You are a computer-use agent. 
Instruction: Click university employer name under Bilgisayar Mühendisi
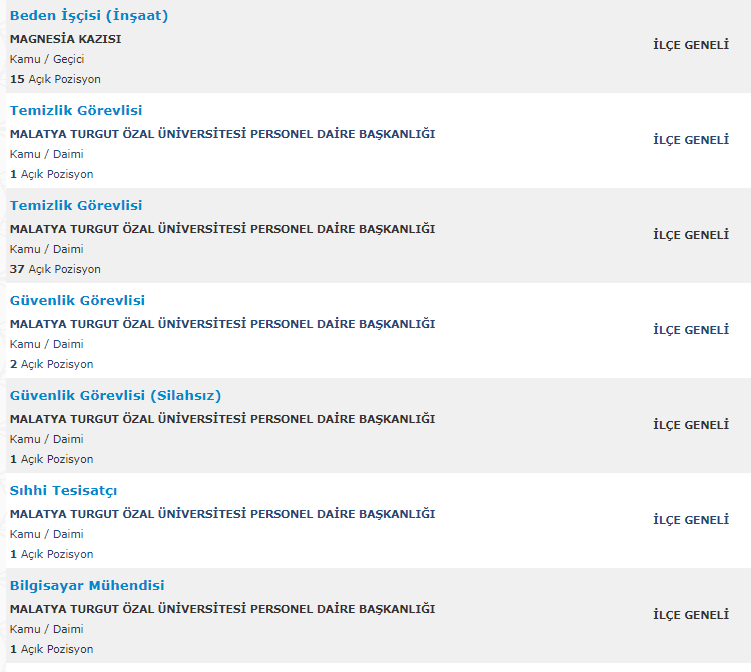click(222, 609)
